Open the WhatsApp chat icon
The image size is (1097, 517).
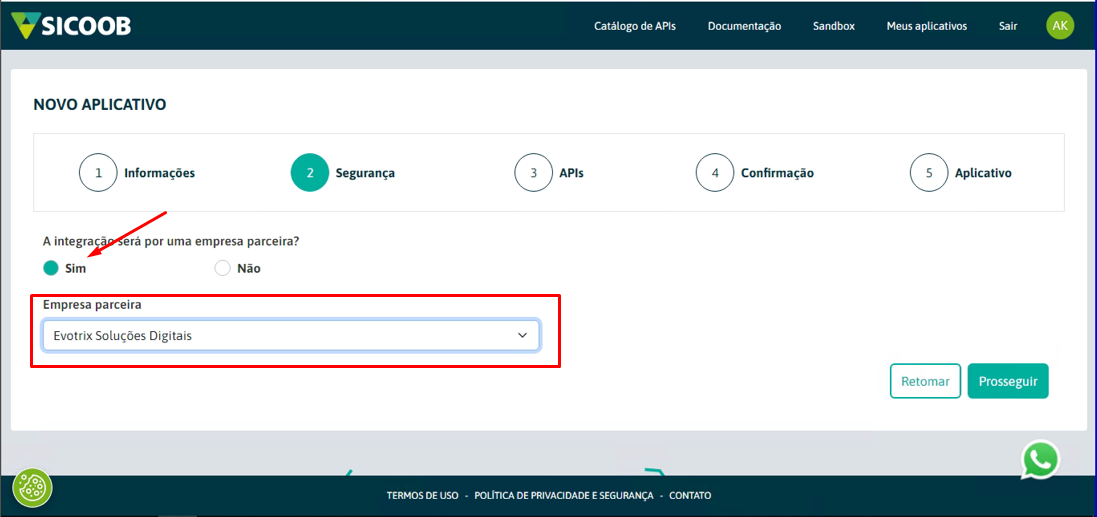click(1040, 460)
